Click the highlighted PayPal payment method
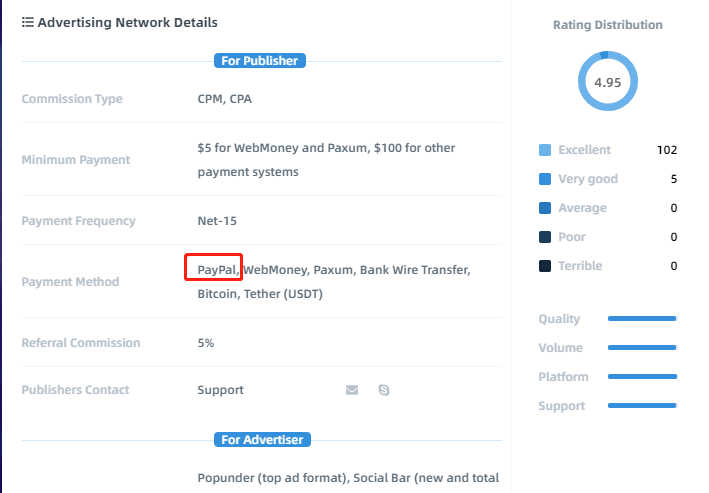The height and width of the screenshot is (493, 709). tap(217, 270)
